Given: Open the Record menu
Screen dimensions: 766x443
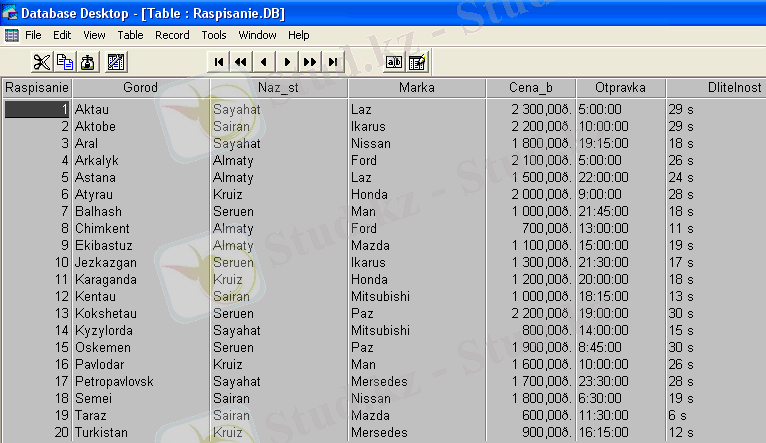Looking at the screenshot, I should coord(172,35).
